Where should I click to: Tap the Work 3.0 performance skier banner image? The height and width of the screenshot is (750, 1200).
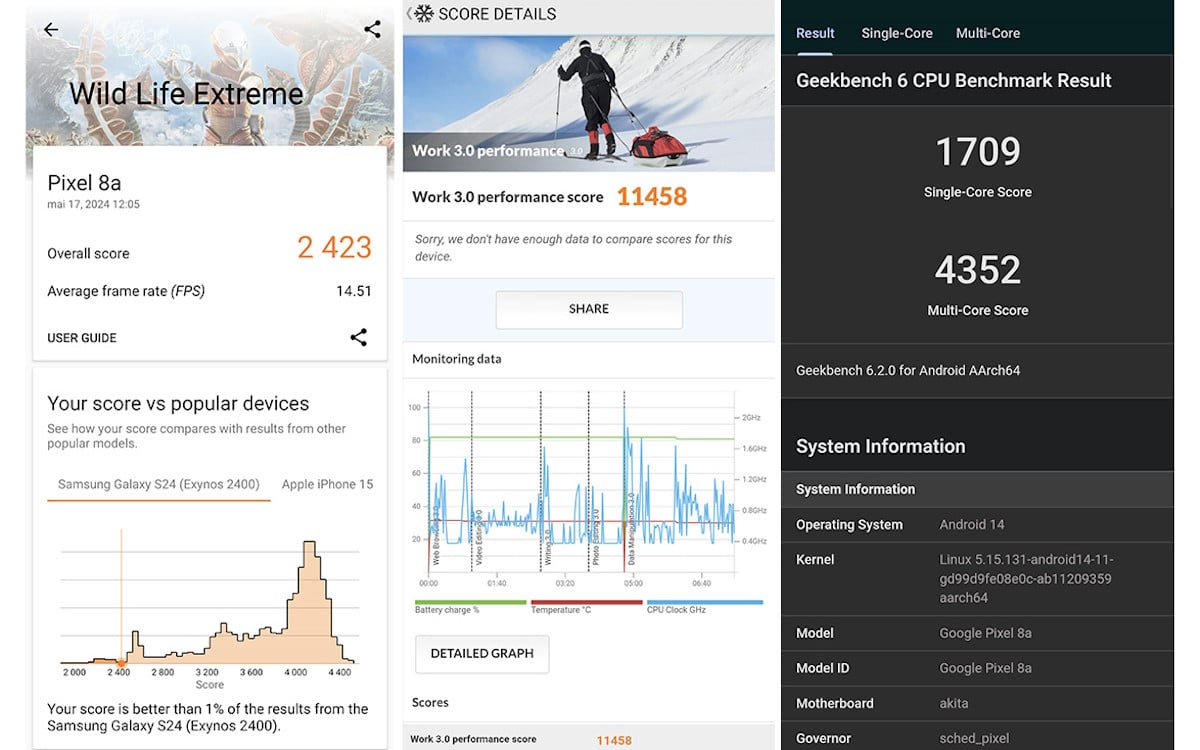pos(589,103)
